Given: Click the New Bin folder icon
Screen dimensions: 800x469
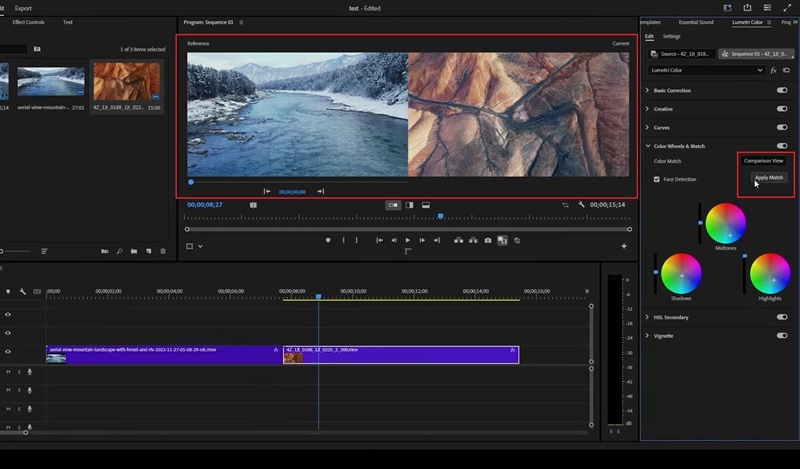Looking at the screenshot, I should (134, 251).
